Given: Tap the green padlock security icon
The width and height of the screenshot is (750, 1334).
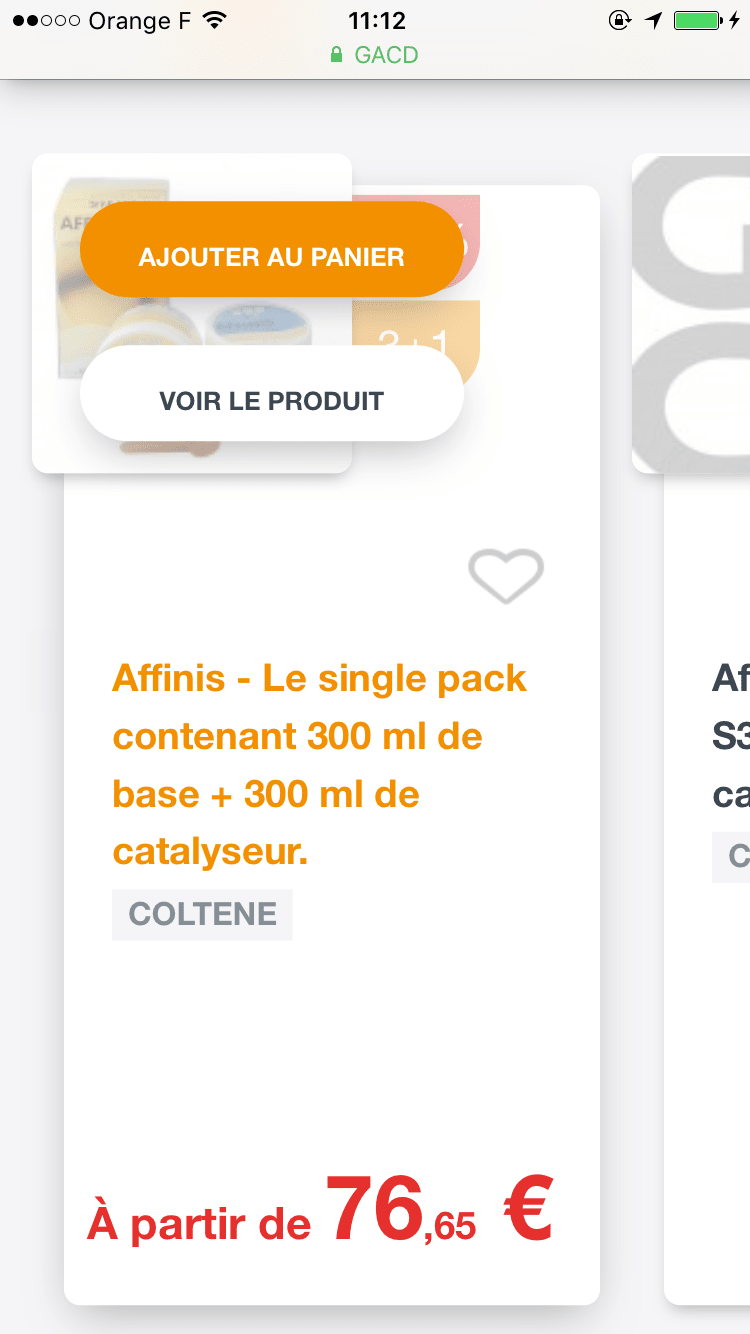Looking at the screenshot, I should point(337,55).
